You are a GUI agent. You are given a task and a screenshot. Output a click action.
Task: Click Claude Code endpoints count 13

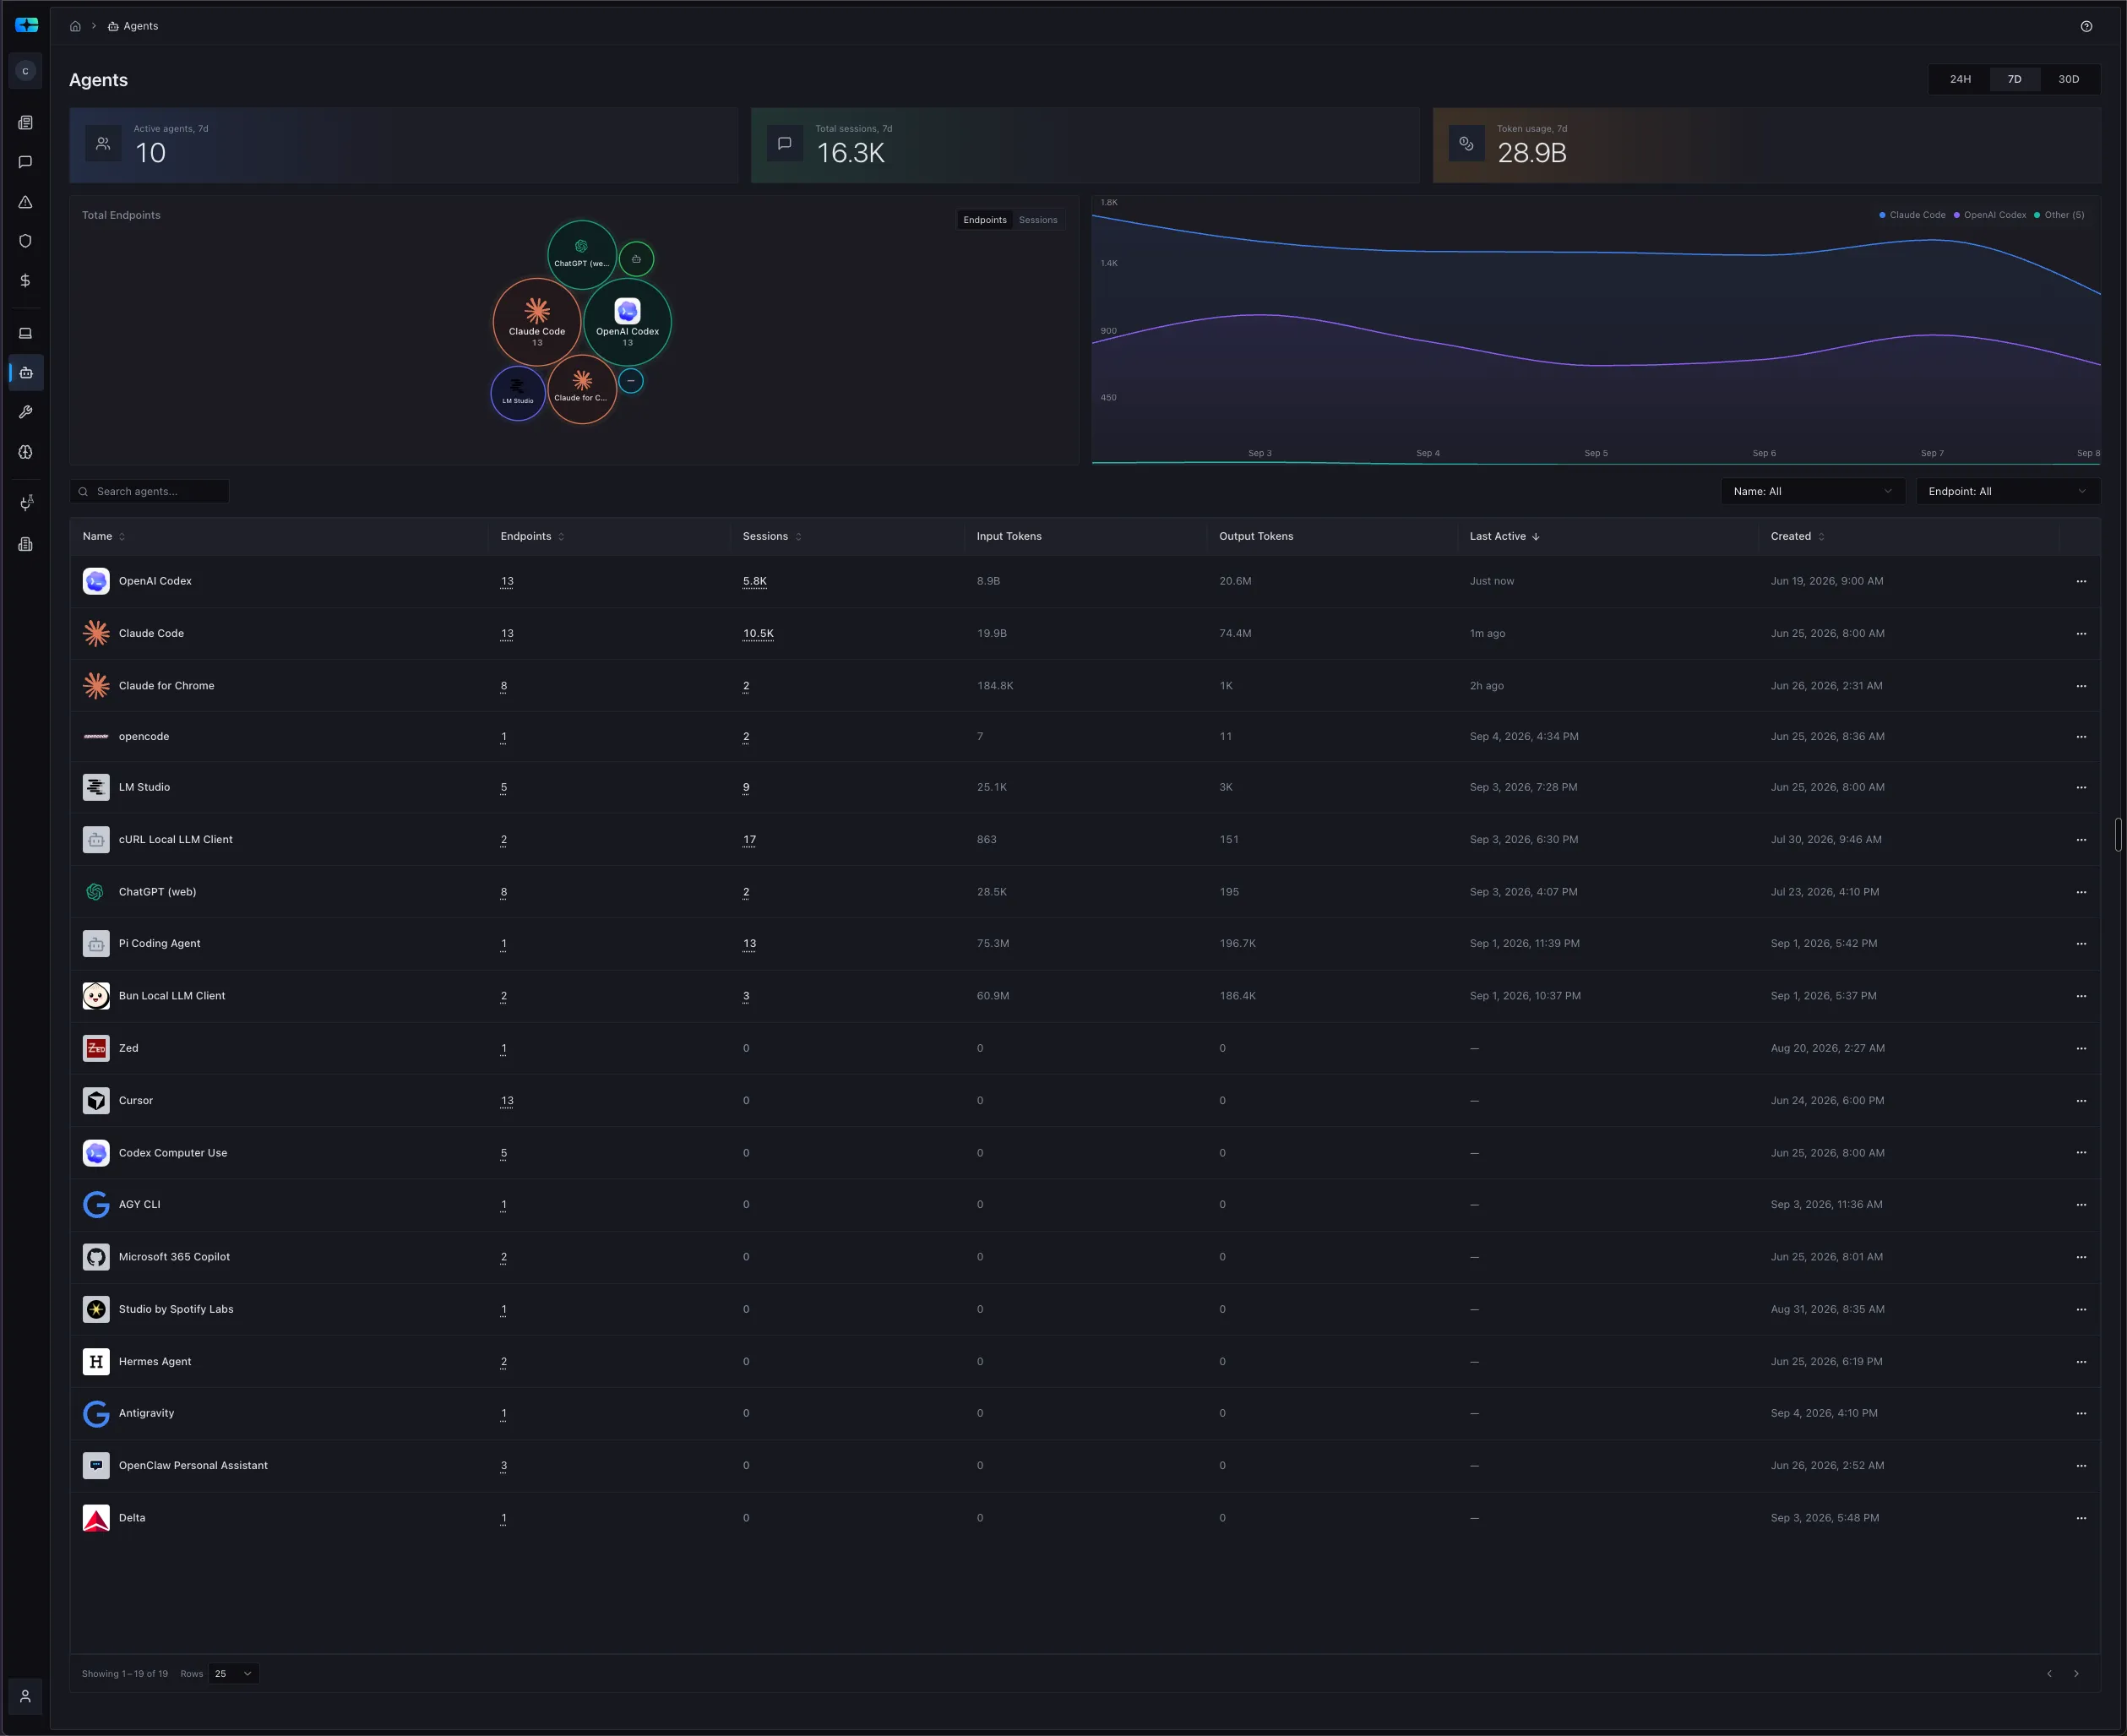(507, 634)
